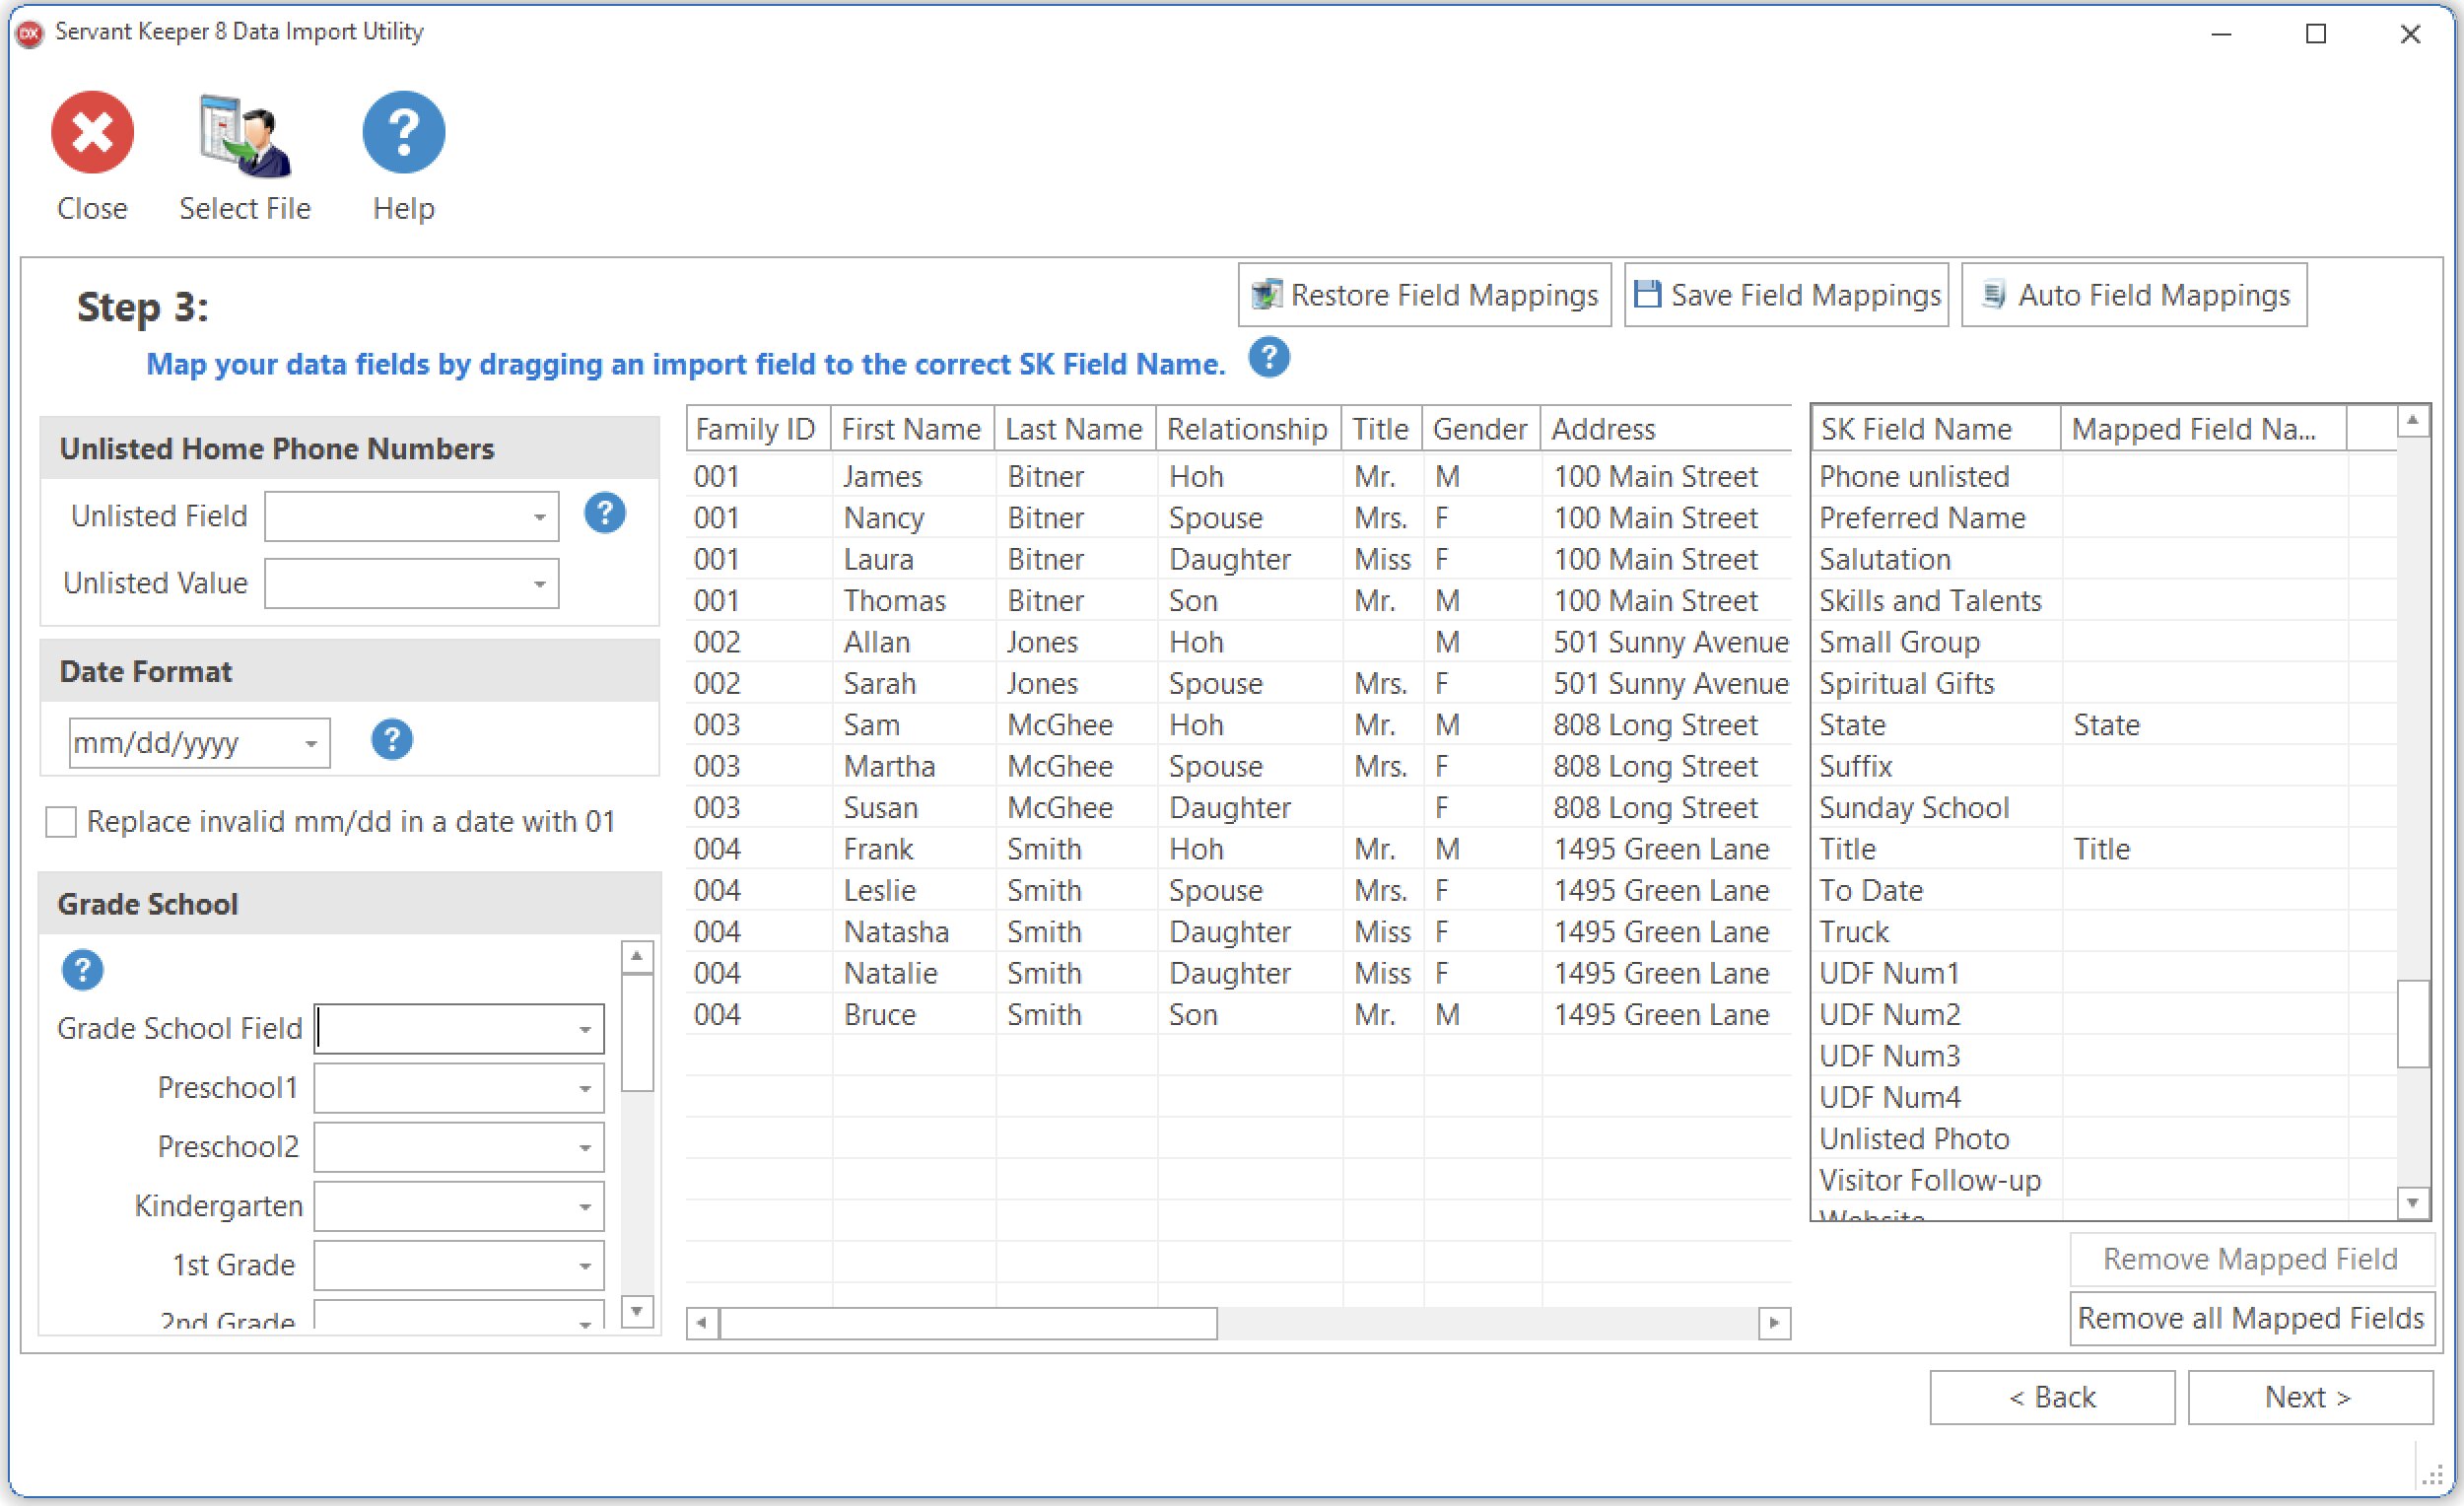Expand the mm/dd/yyyy date format dropdown

click(x=311, y=744)
